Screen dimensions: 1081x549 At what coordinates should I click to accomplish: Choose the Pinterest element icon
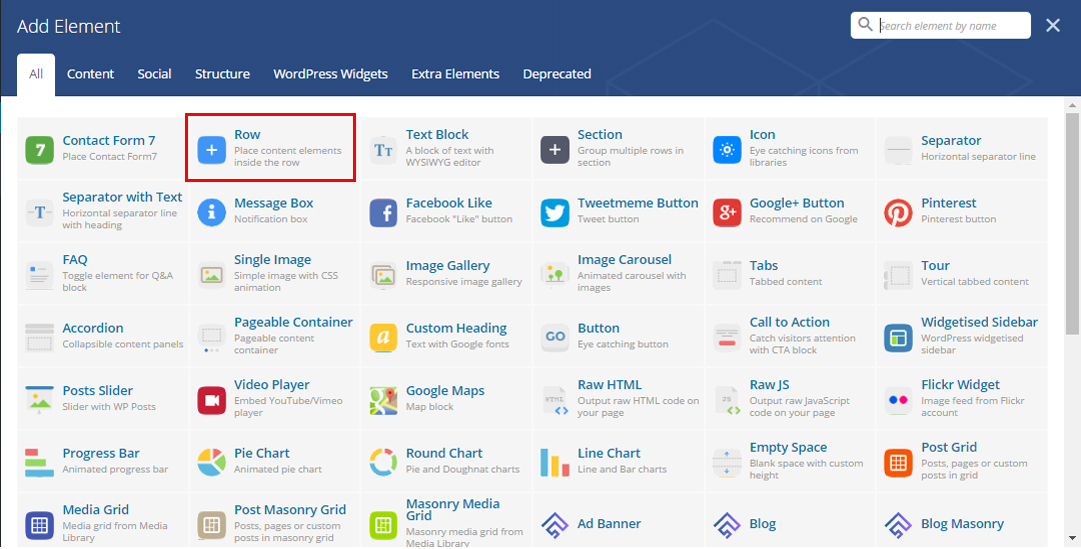coord(898,212)
